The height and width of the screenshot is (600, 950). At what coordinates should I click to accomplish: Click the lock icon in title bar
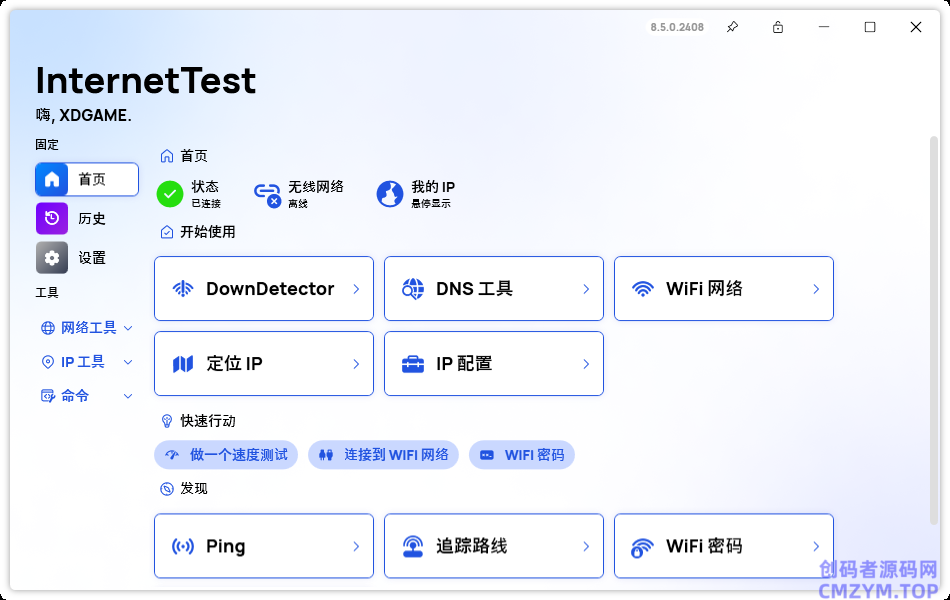pos(778,27)
